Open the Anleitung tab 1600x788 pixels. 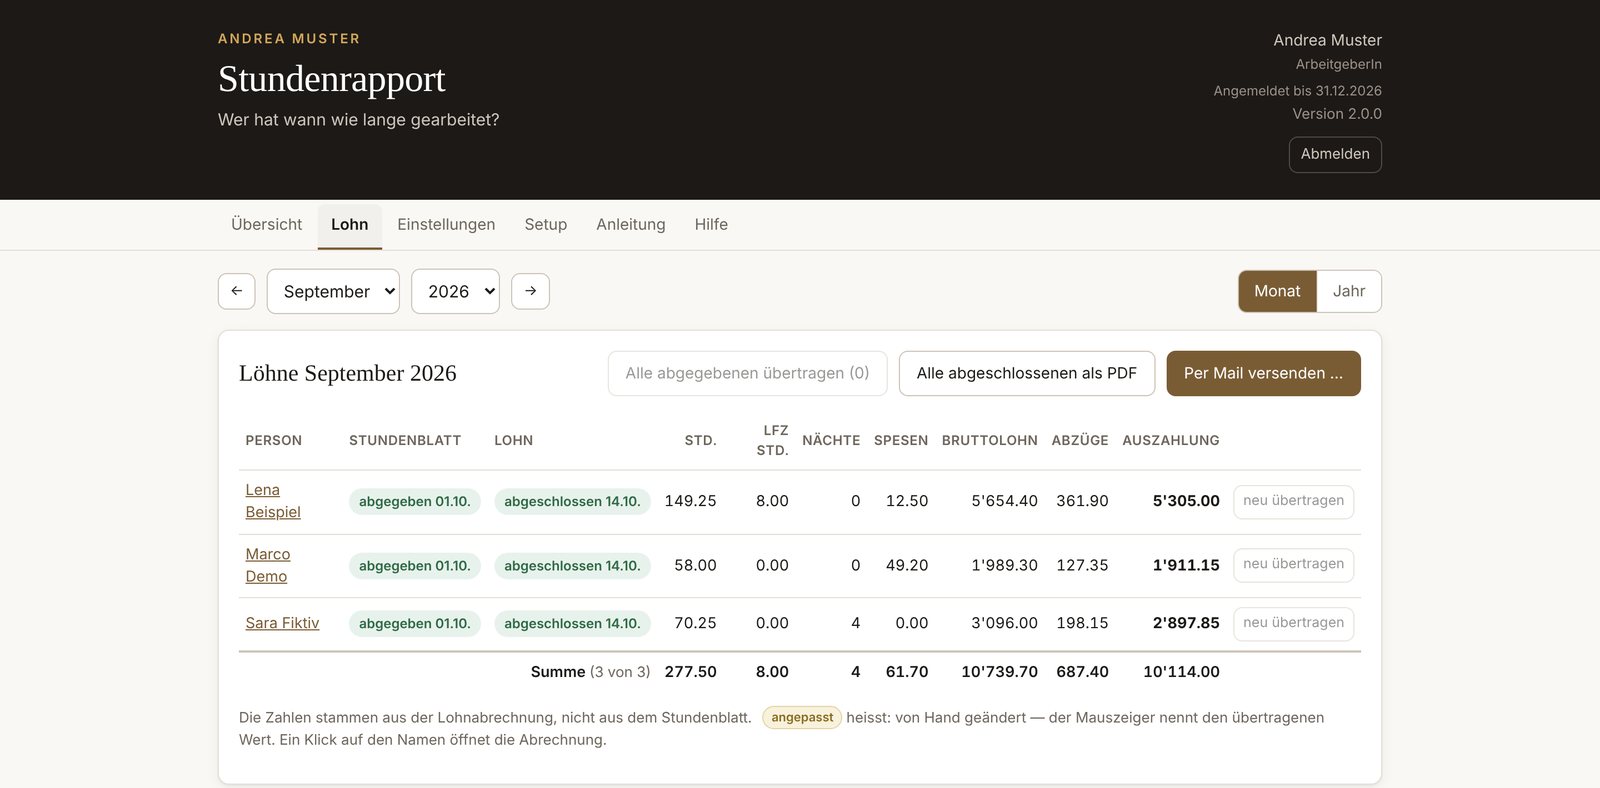point(631,225)
